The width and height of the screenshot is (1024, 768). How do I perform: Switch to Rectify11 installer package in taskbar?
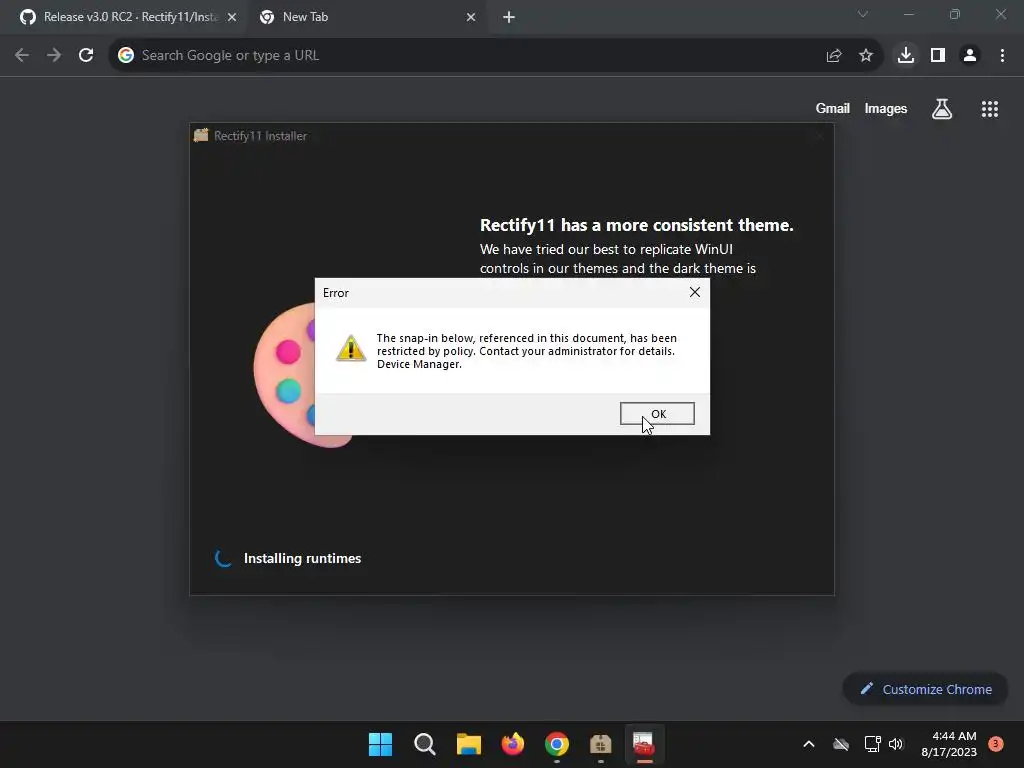tap(601, 744)
